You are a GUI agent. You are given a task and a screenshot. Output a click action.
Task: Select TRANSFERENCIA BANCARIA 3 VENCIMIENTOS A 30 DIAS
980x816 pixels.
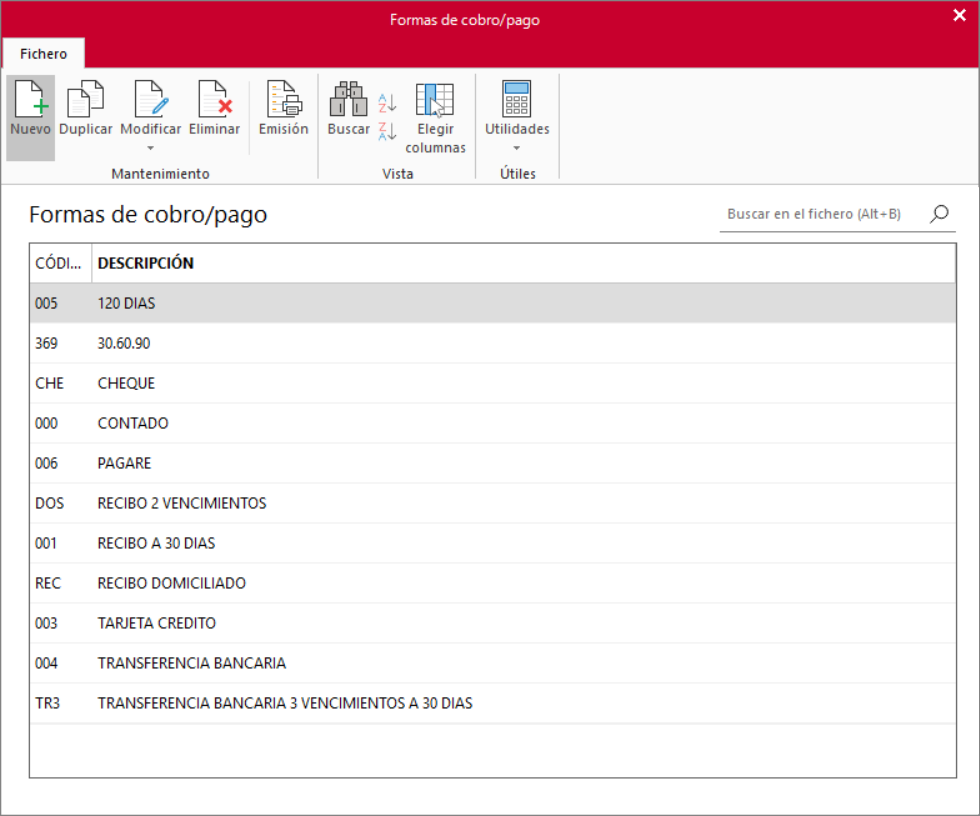(x=492, y=703)
